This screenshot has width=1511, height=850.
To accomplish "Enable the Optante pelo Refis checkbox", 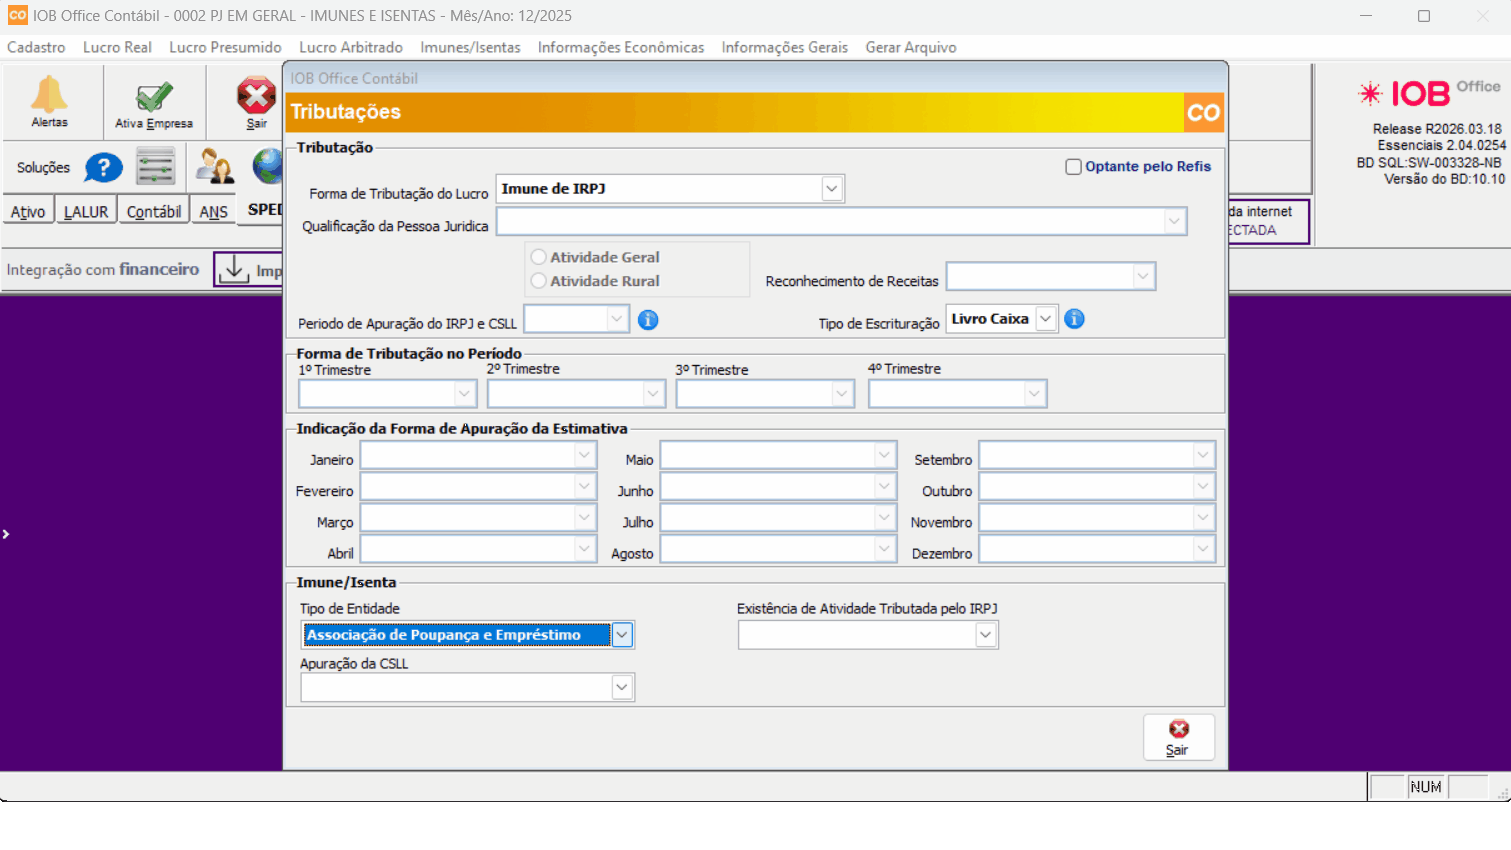I will tap(1073, 167).
